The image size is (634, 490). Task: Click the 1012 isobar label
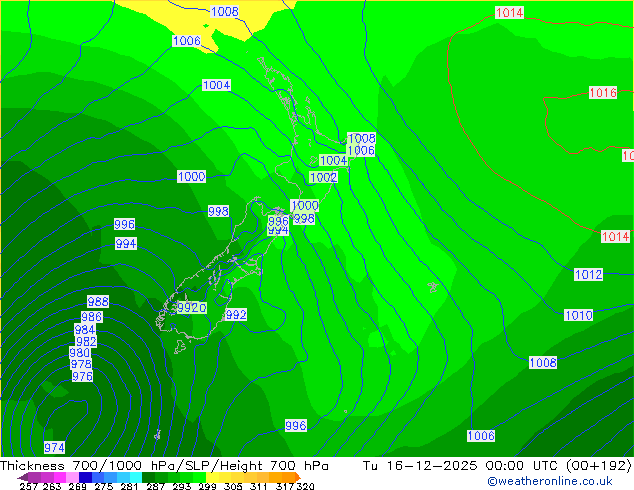[x=589, y=275]
